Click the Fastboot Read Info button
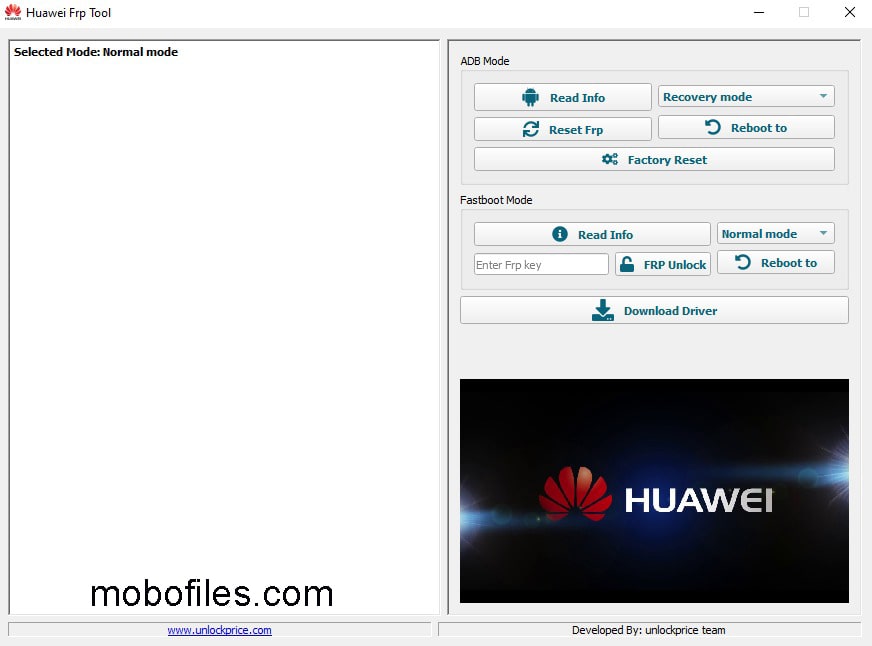This screenshot has width=872, height=646. click(x=592, y=234)
